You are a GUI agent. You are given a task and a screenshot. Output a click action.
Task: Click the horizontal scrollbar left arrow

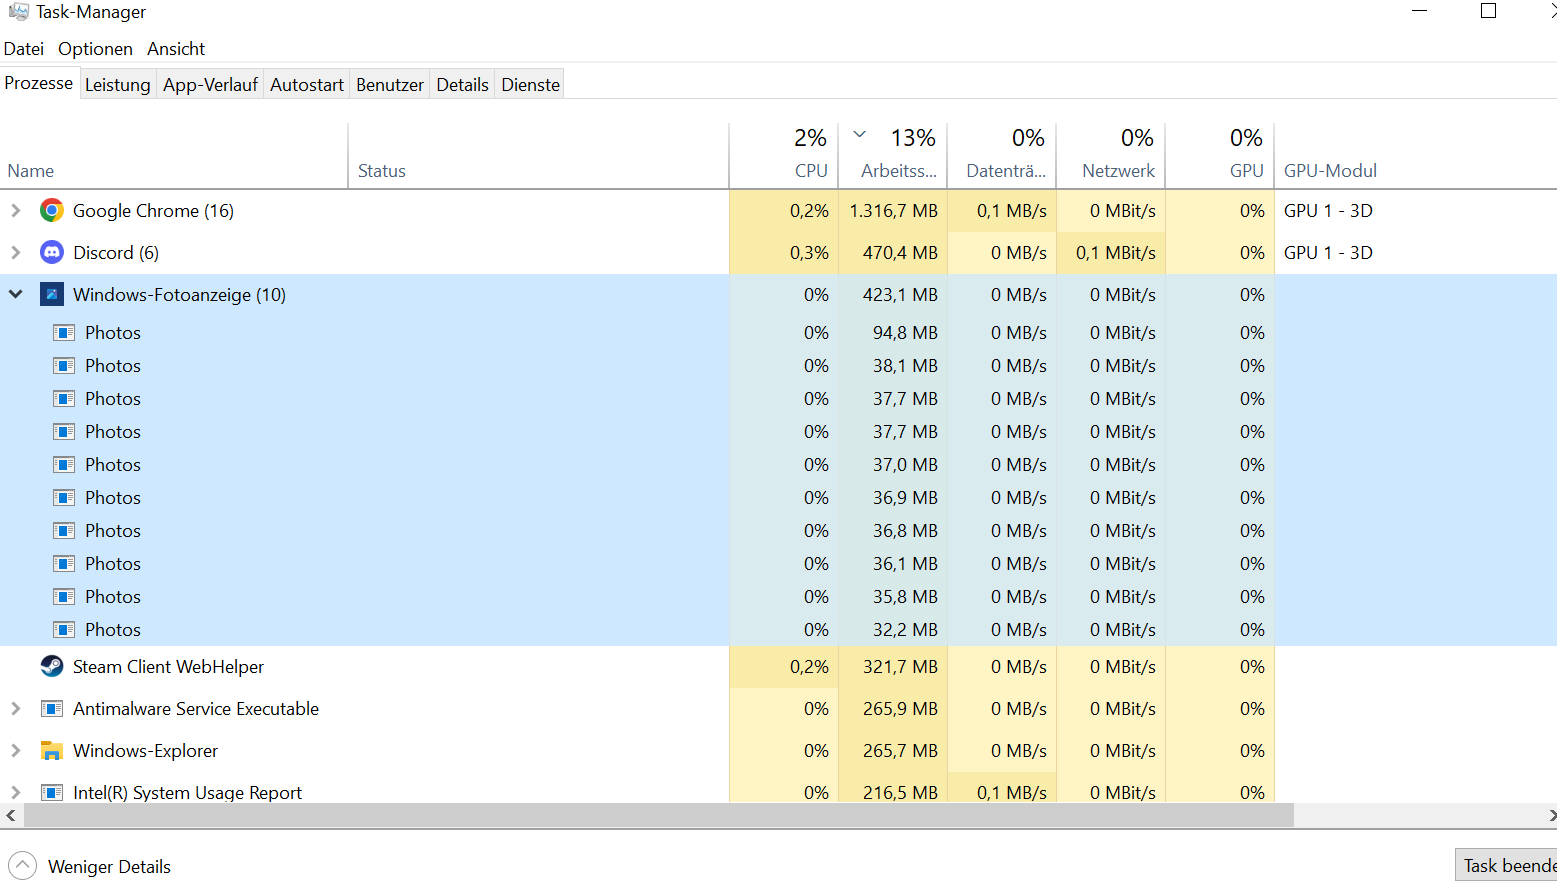(11, 815)
